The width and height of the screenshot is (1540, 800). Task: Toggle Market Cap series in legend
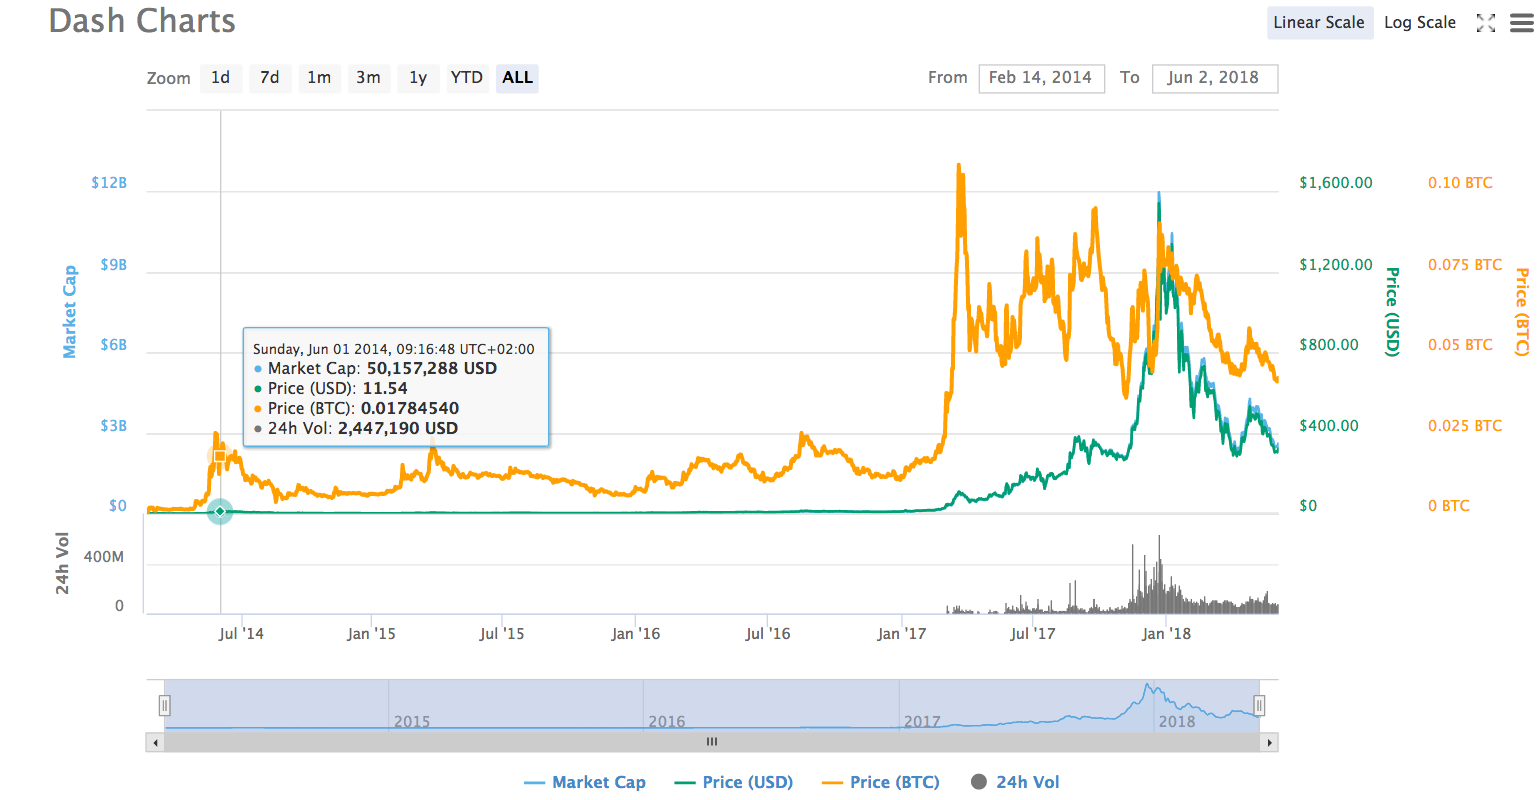click(585, 783)
